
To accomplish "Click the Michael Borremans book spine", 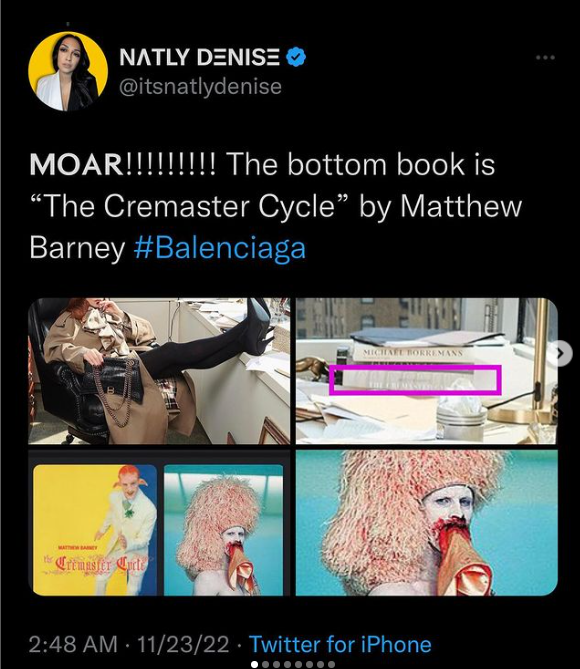I will click(x=412, y=353).
